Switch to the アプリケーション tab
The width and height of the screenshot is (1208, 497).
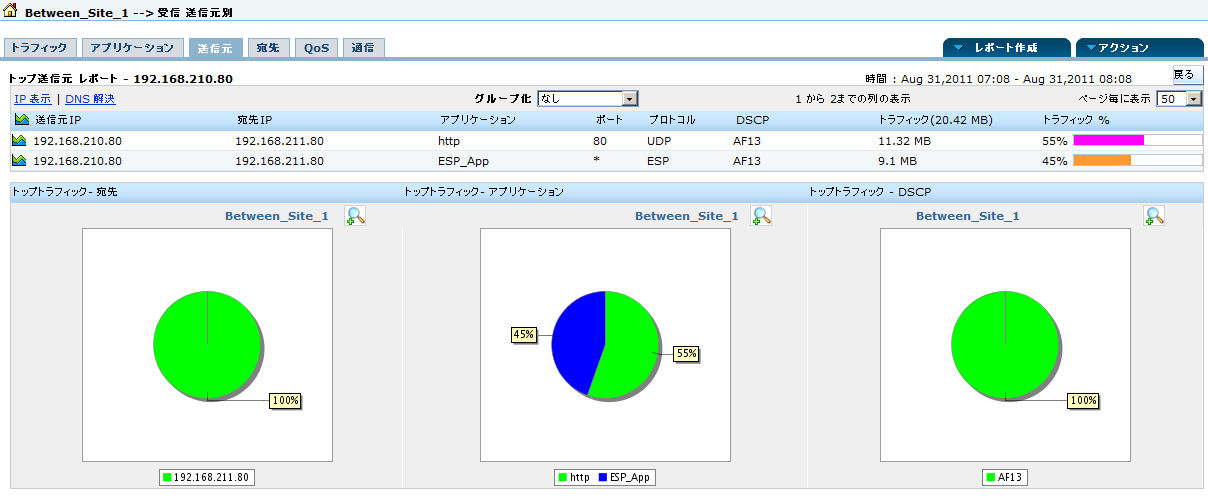coord(133,48)
